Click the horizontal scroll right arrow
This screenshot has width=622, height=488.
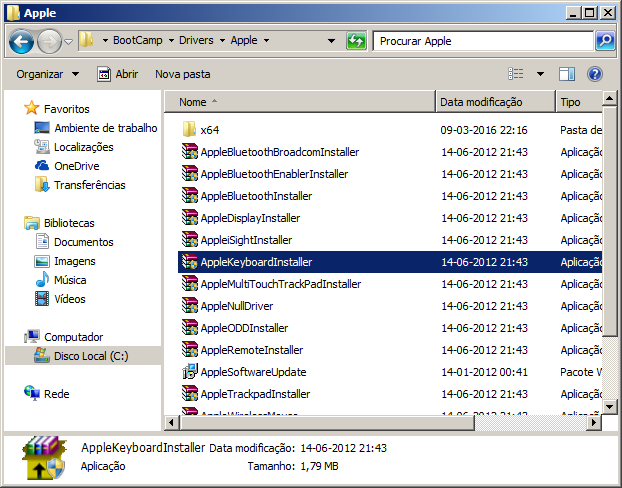pos(594,423)
